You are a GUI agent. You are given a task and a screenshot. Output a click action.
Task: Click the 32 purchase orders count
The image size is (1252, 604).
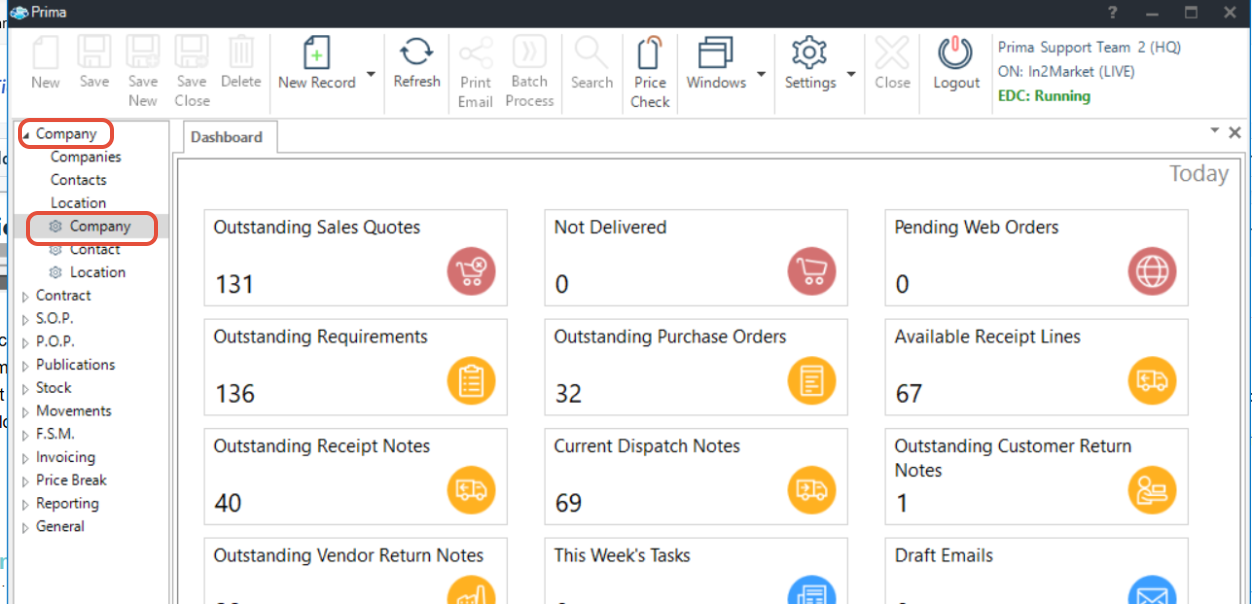pos(568,394)
